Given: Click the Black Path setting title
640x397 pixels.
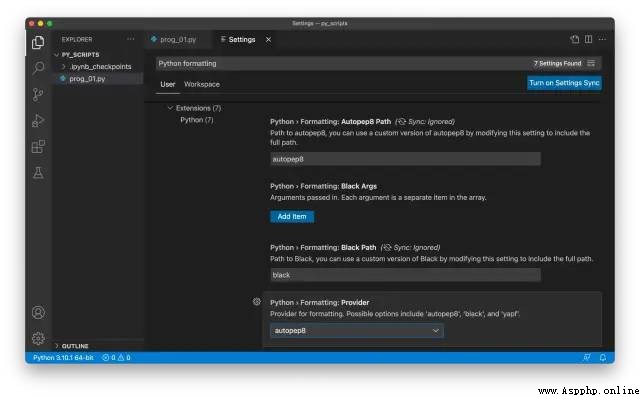Looking at the screenshot, I should point(323,247).
